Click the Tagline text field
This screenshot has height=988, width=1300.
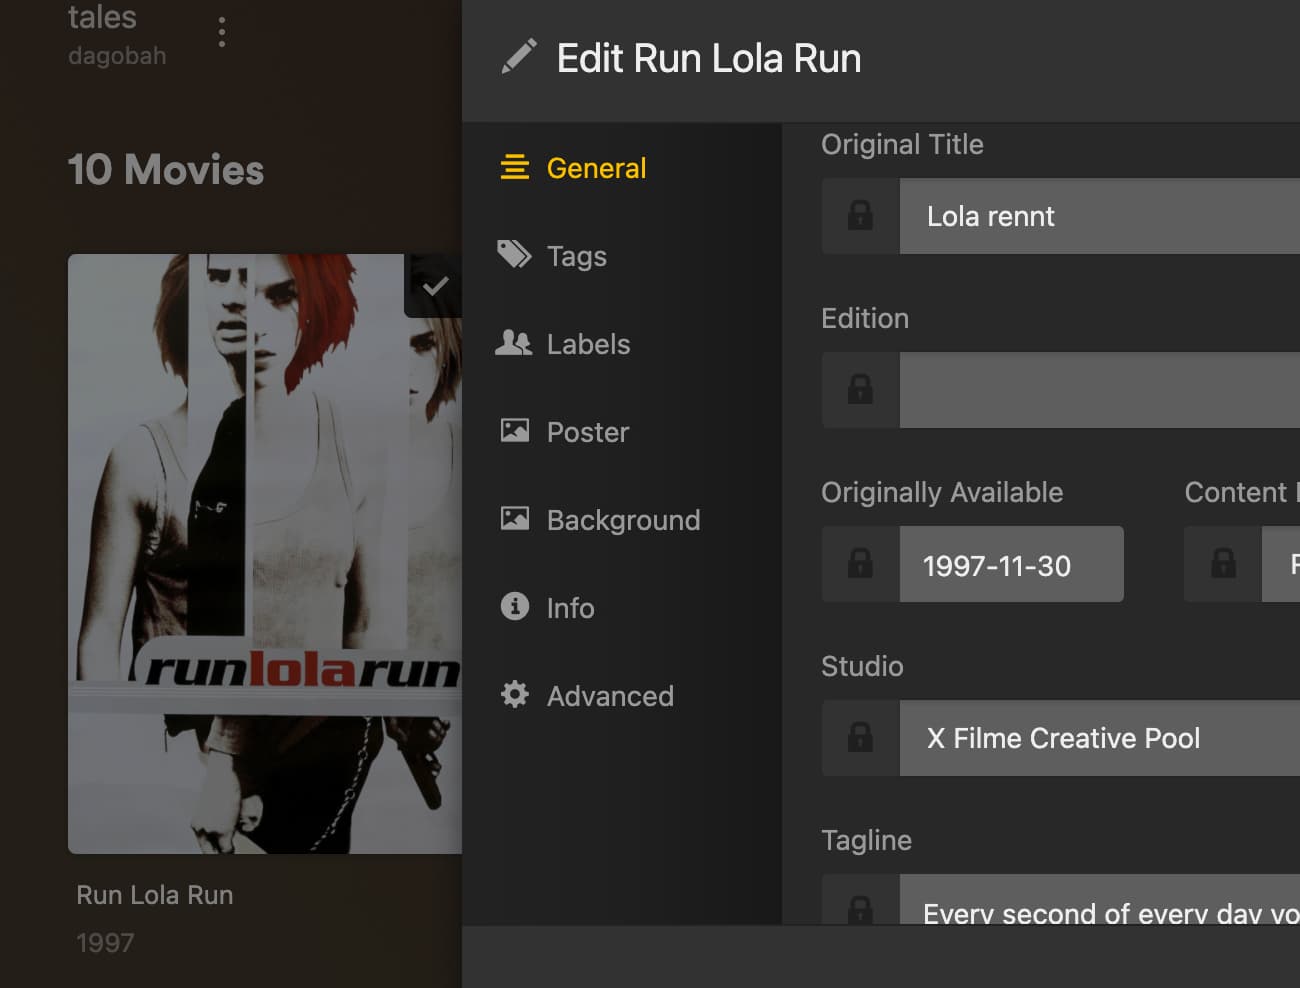[x=1100, y=900]
